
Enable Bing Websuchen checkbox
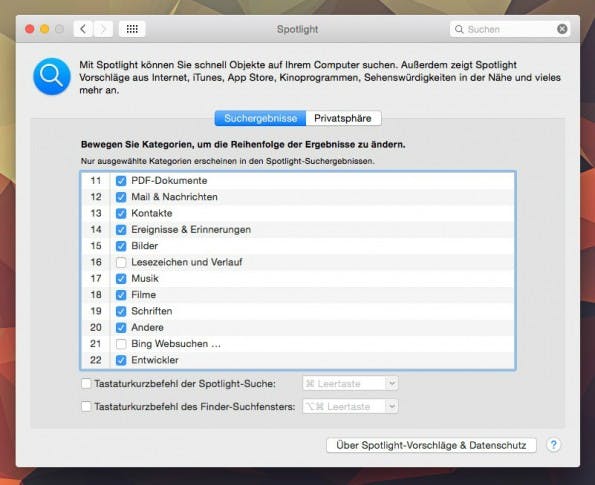point(121,344)
